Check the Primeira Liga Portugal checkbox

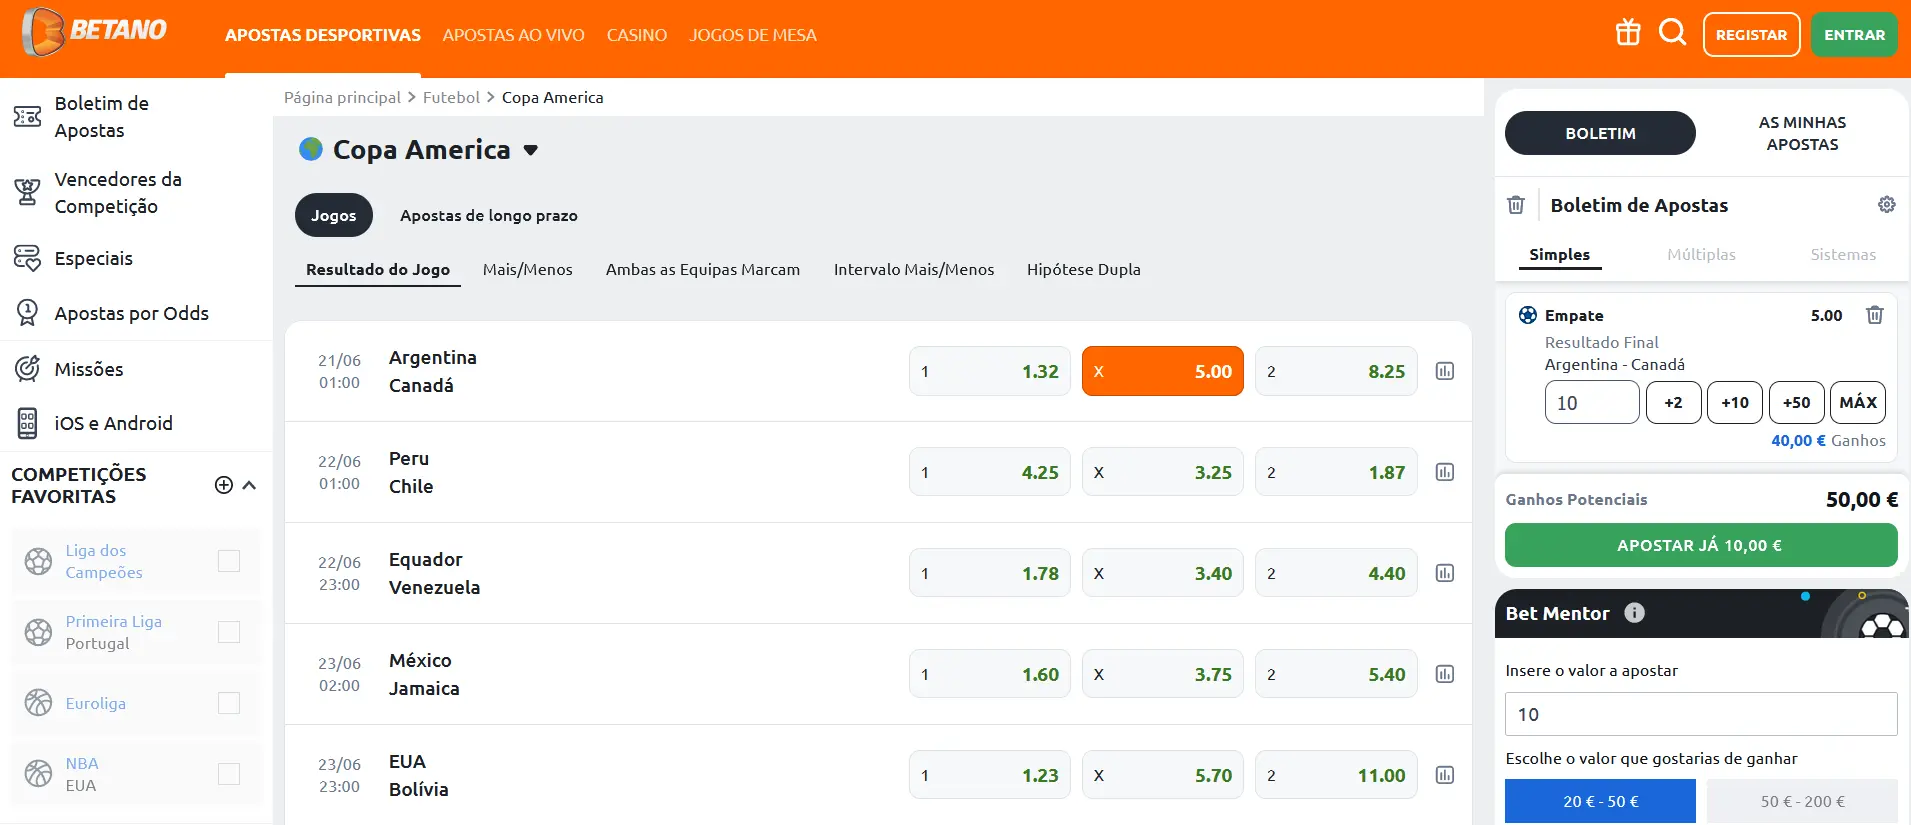tap(229, 632)
